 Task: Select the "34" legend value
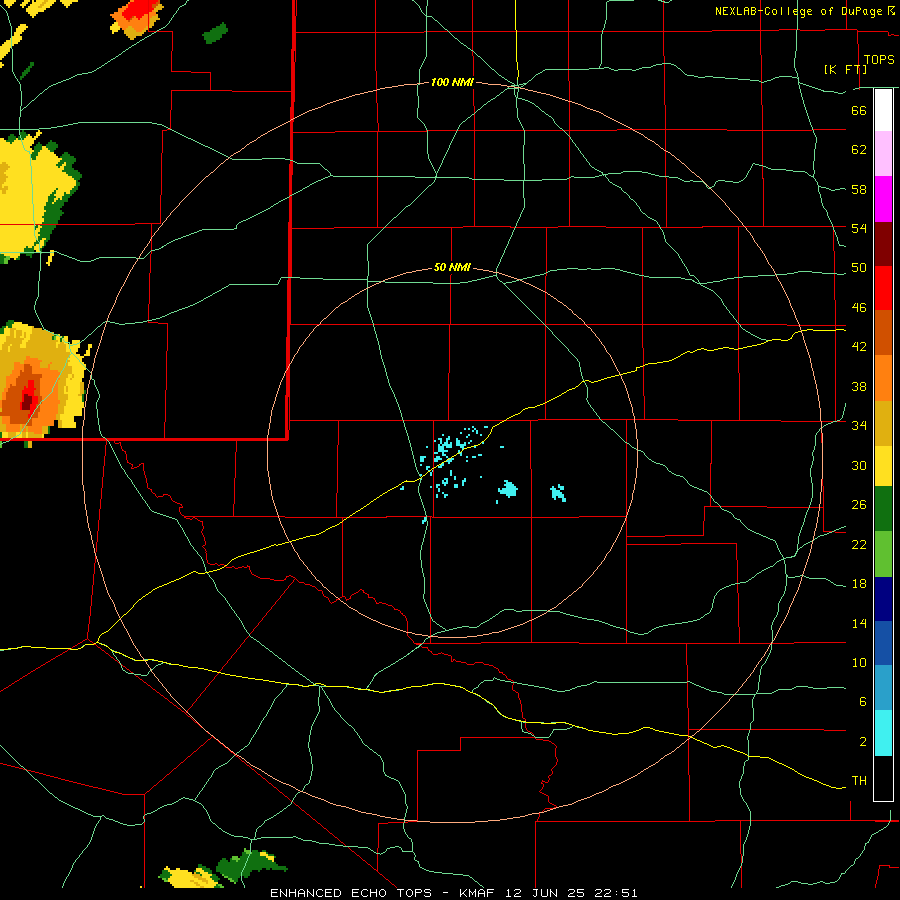(859, 426)
